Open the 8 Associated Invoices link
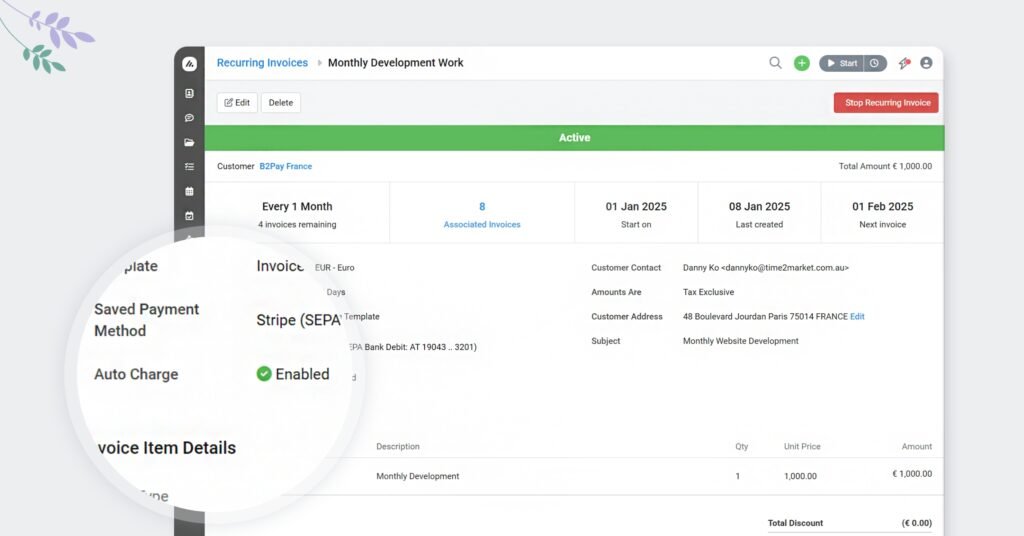 click(482, 215)
